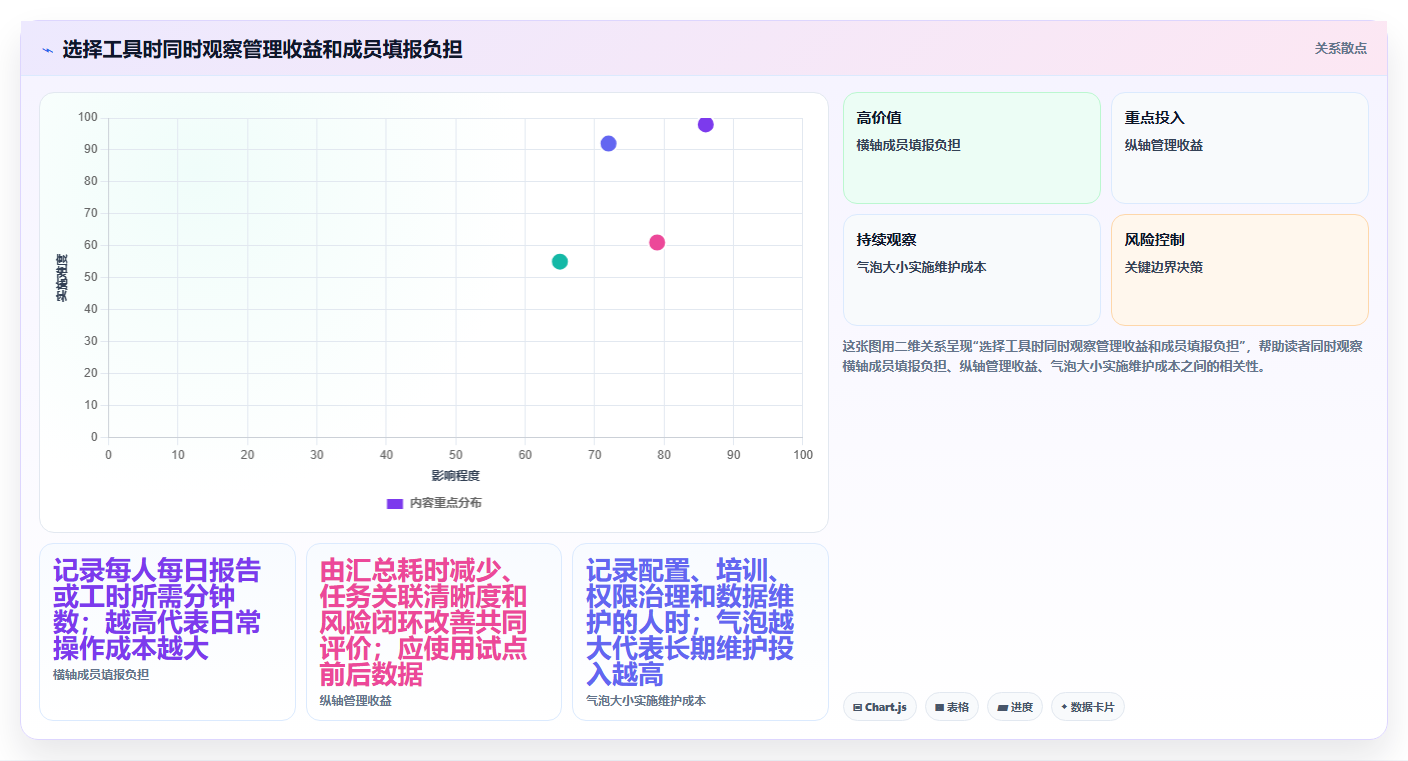Click the pink text starting 由汇总耗时减少
Screen dimensions: 1408x761
point(423,623)
